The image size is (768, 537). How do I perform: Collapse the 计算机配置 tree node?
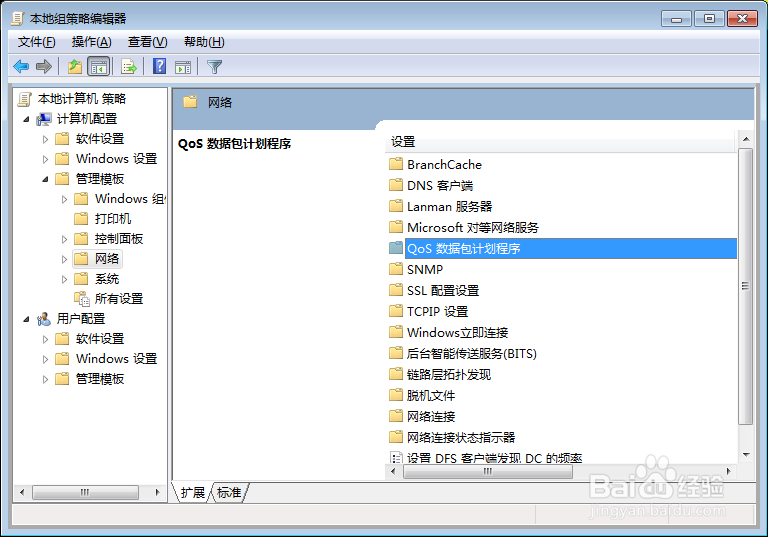point(26,119)
